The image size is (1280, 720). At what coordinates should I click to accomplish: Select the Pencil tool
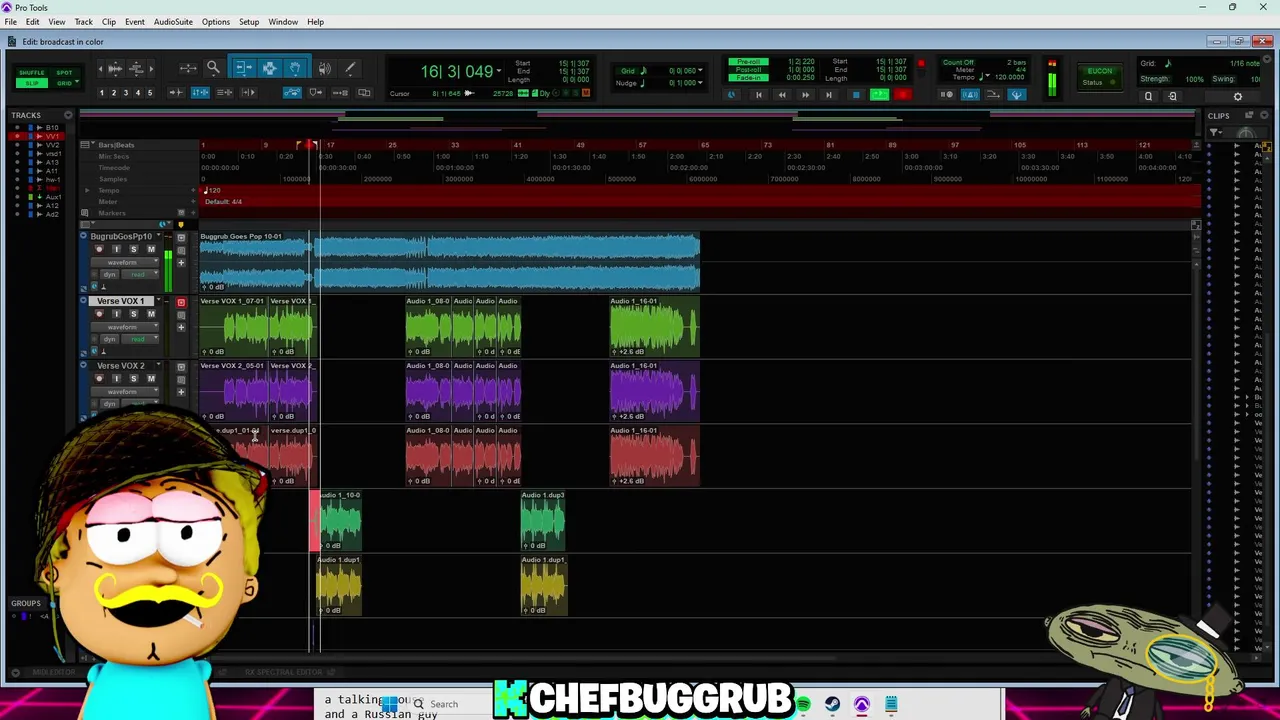350,68
